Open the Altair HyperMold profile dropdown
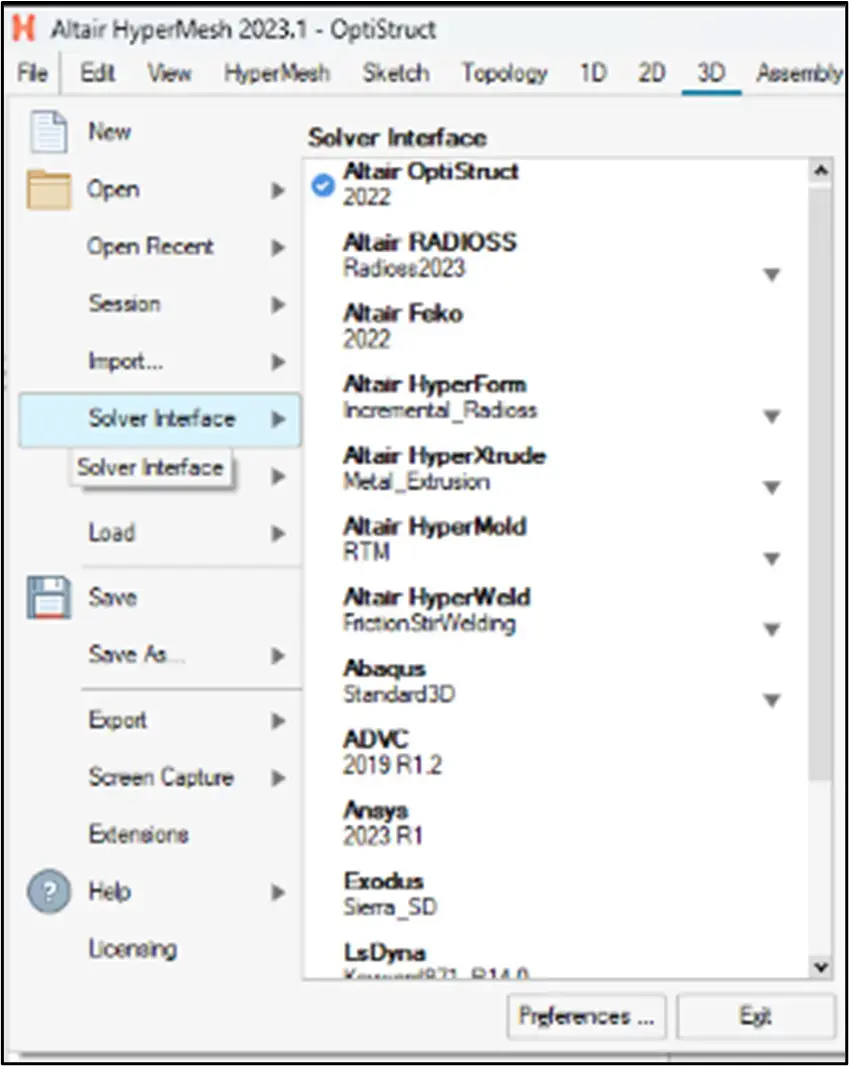The width and height of the screenshot is (849, 1066). (x=772, y=559)
